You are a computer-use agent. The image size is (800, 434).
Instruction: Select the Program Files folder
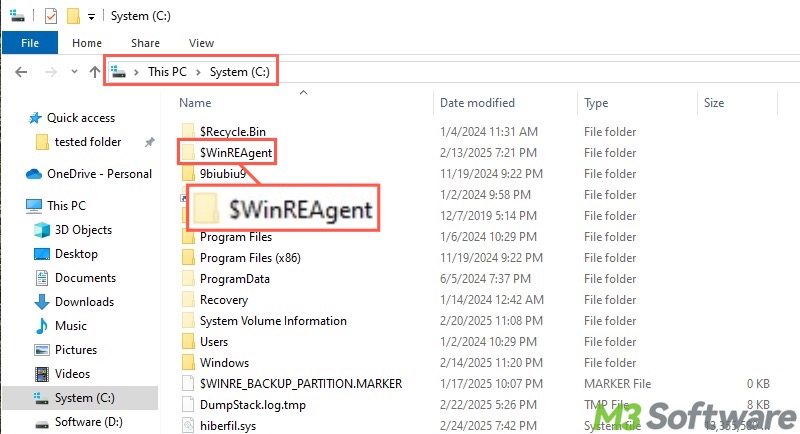236,237
